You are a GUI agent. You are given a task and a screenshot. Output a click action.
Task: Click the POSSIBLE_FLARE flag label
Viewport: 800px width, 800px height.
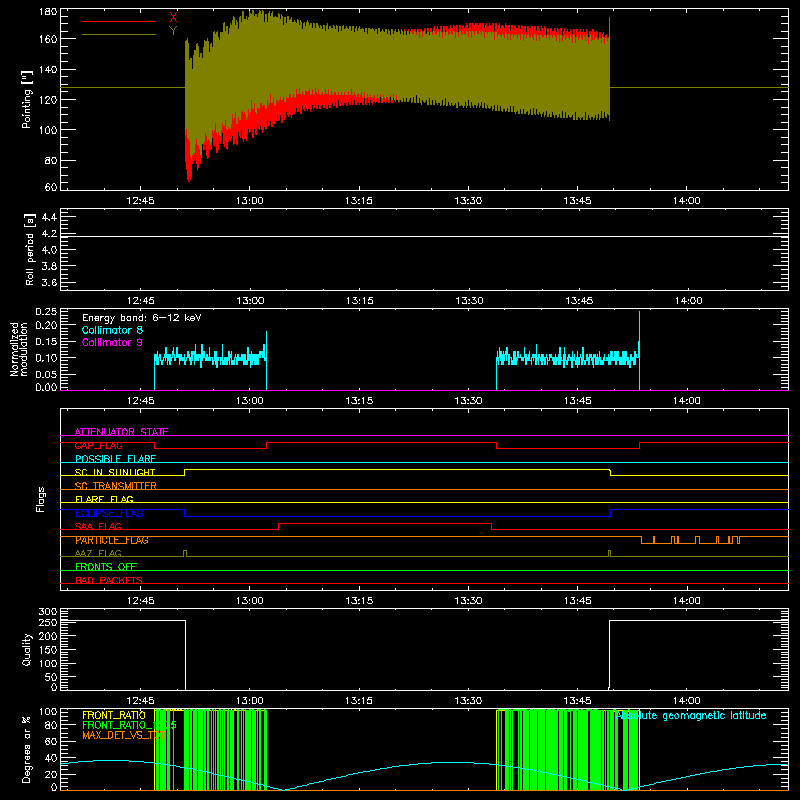115,459
